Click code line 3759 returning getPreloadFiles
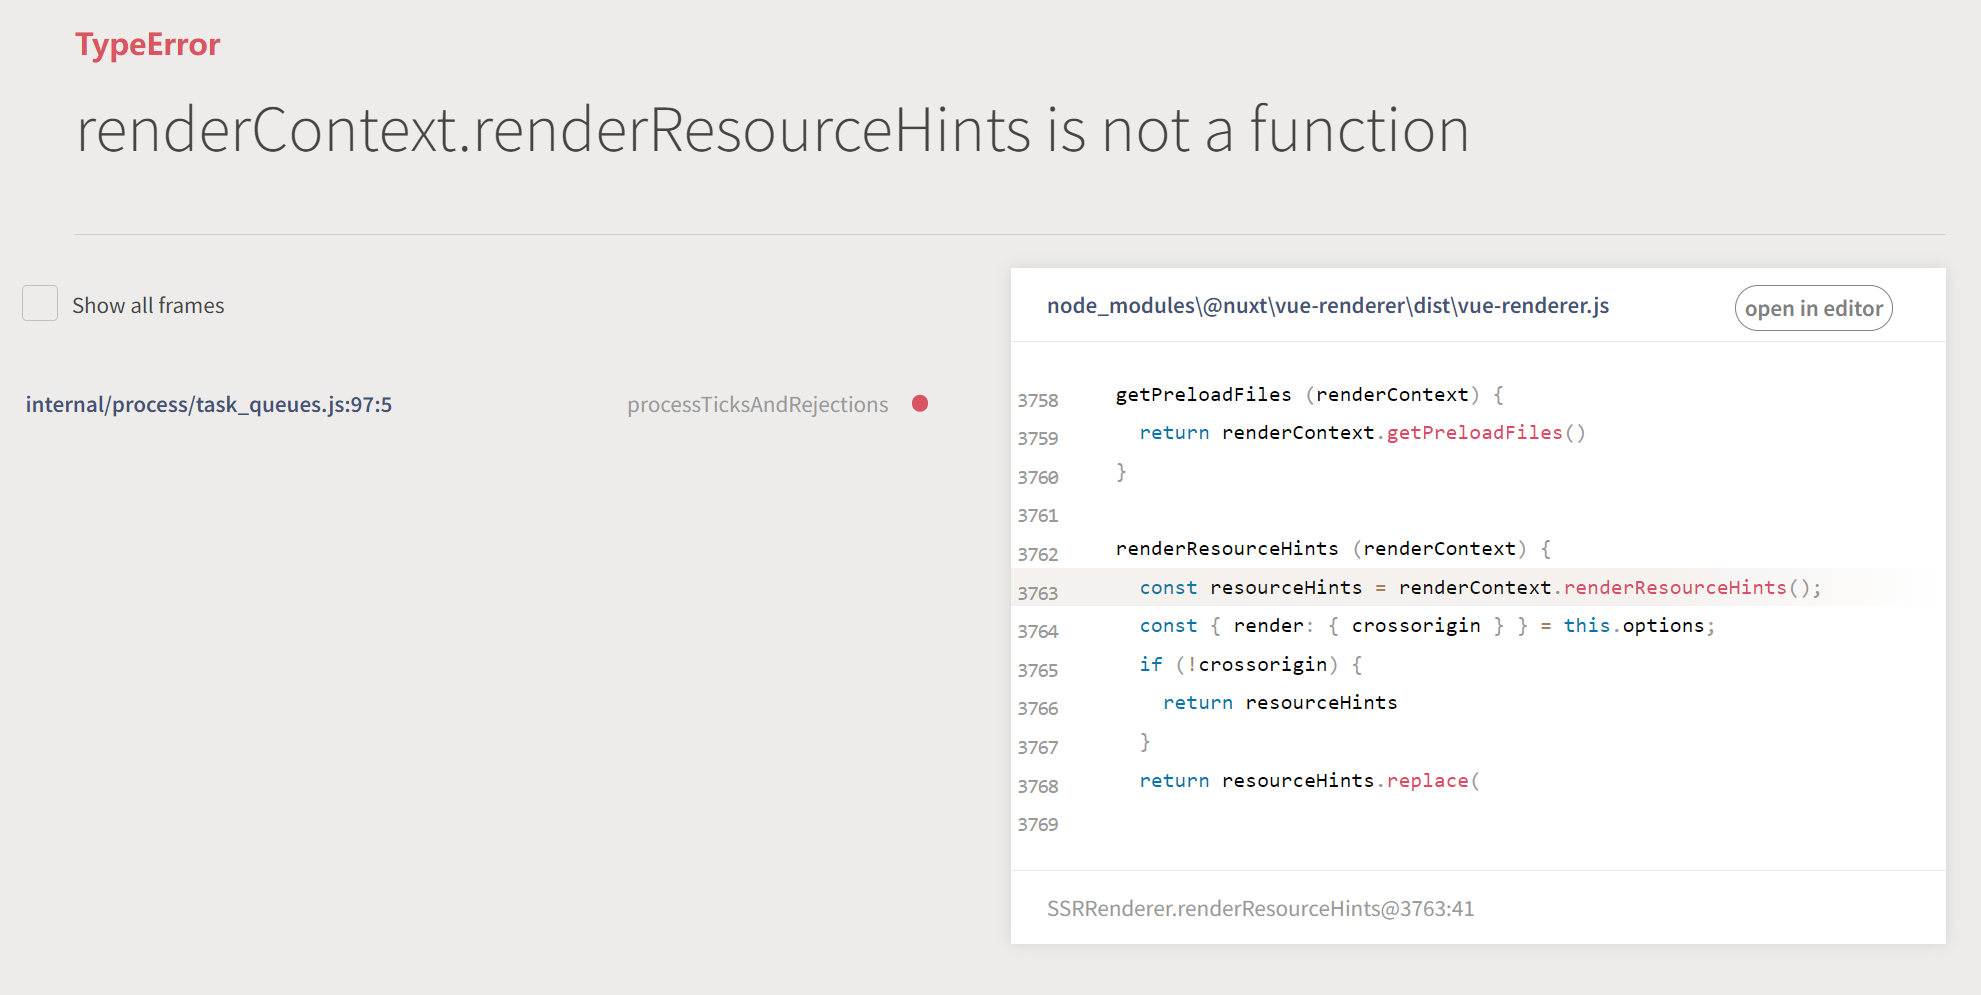The height and width of the screenshot is (995, 1981). coord(1362,433)
